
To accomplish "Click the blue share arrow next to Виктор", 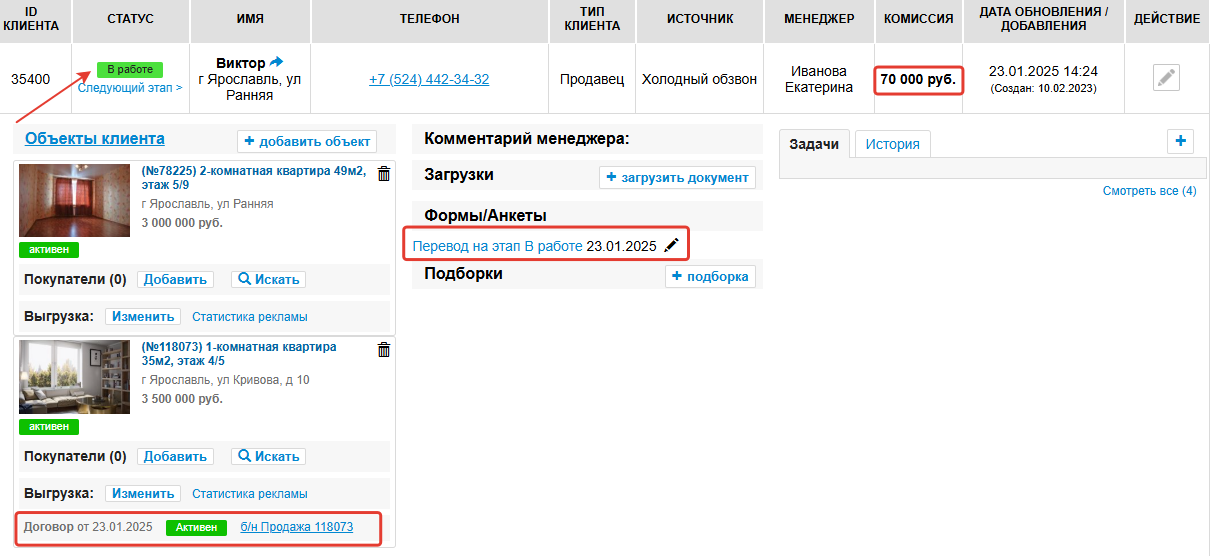I will 276,63.
